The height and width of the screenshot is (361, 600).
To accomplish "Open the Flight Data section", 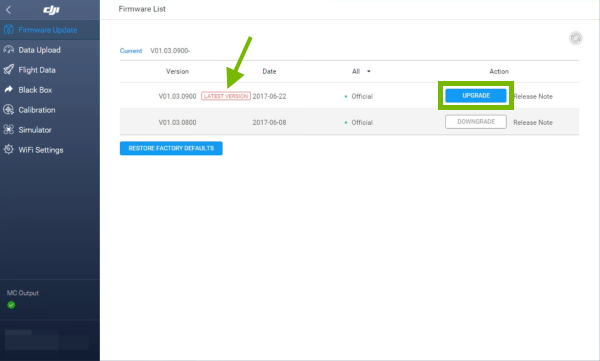I will click(x=50, y=70).
